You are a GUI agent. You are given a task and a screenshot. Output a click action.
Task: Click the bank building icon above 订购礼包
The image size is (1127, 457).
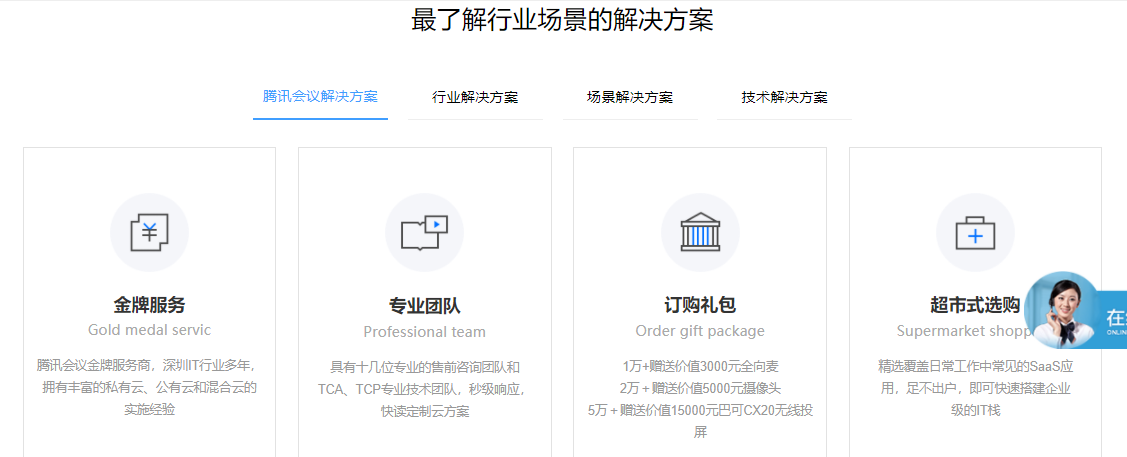point(700,233)
